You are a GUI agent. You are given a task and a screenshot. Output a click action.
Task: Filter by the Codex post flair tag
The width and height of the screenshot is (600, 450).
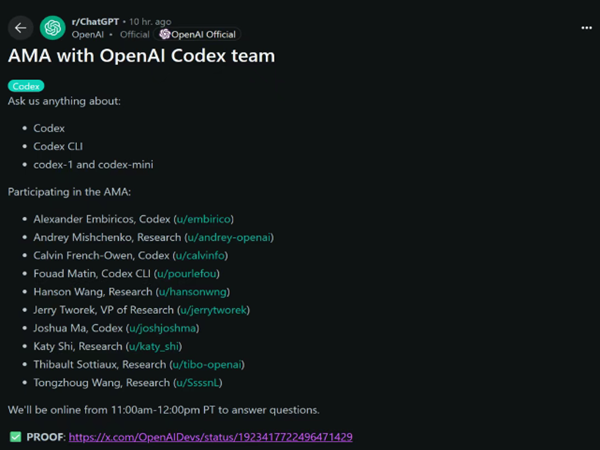click(26, 86)
